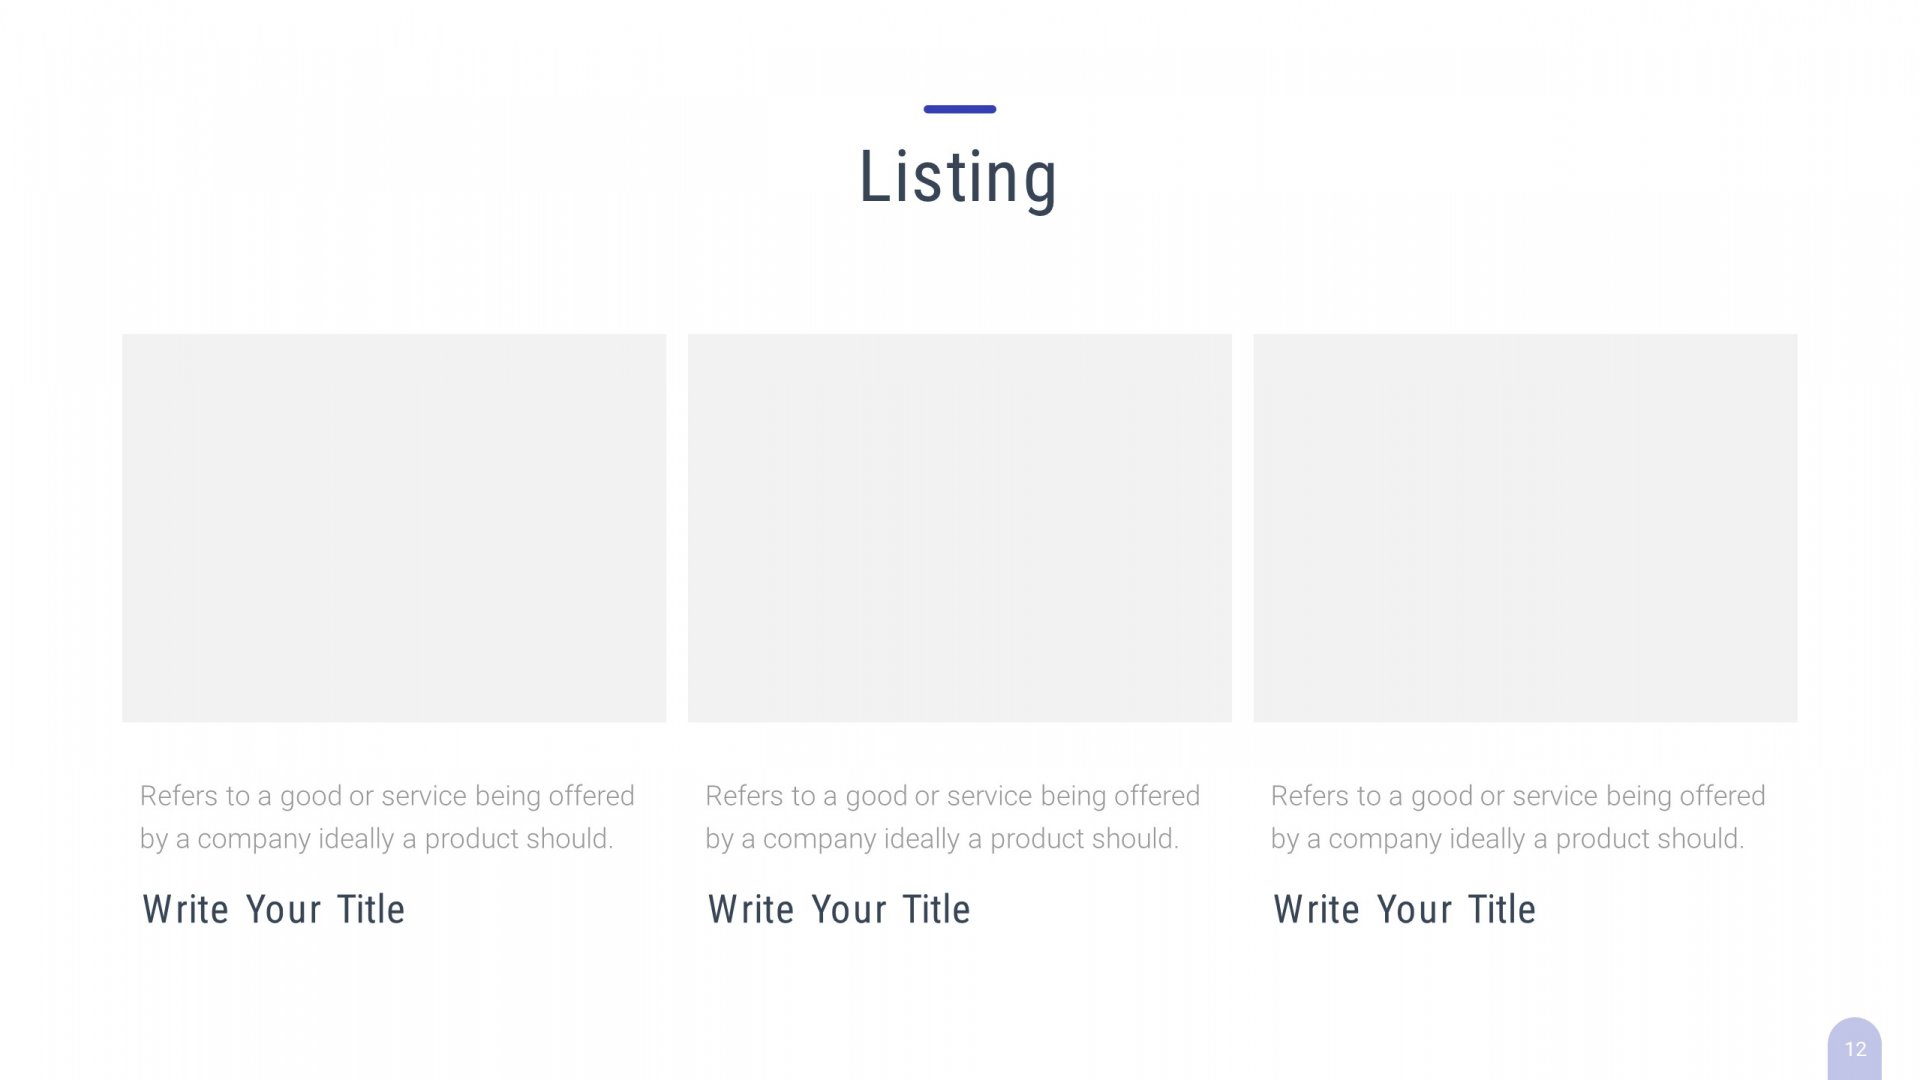Click the page number 12 badge
This screenshot has height=1080, width=1920.
pos(1855,1049)
